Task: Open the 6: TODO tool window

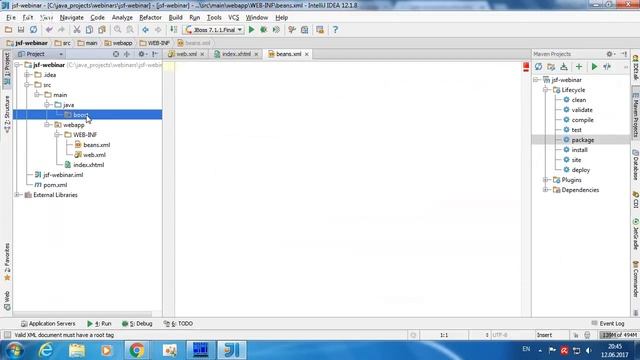Action: (178, 323)
